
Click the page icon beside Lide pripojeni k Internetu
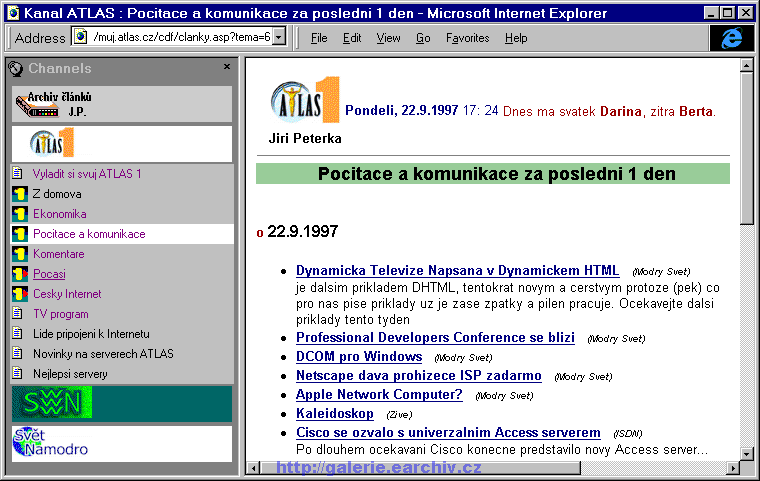click(x=17, y=333)
